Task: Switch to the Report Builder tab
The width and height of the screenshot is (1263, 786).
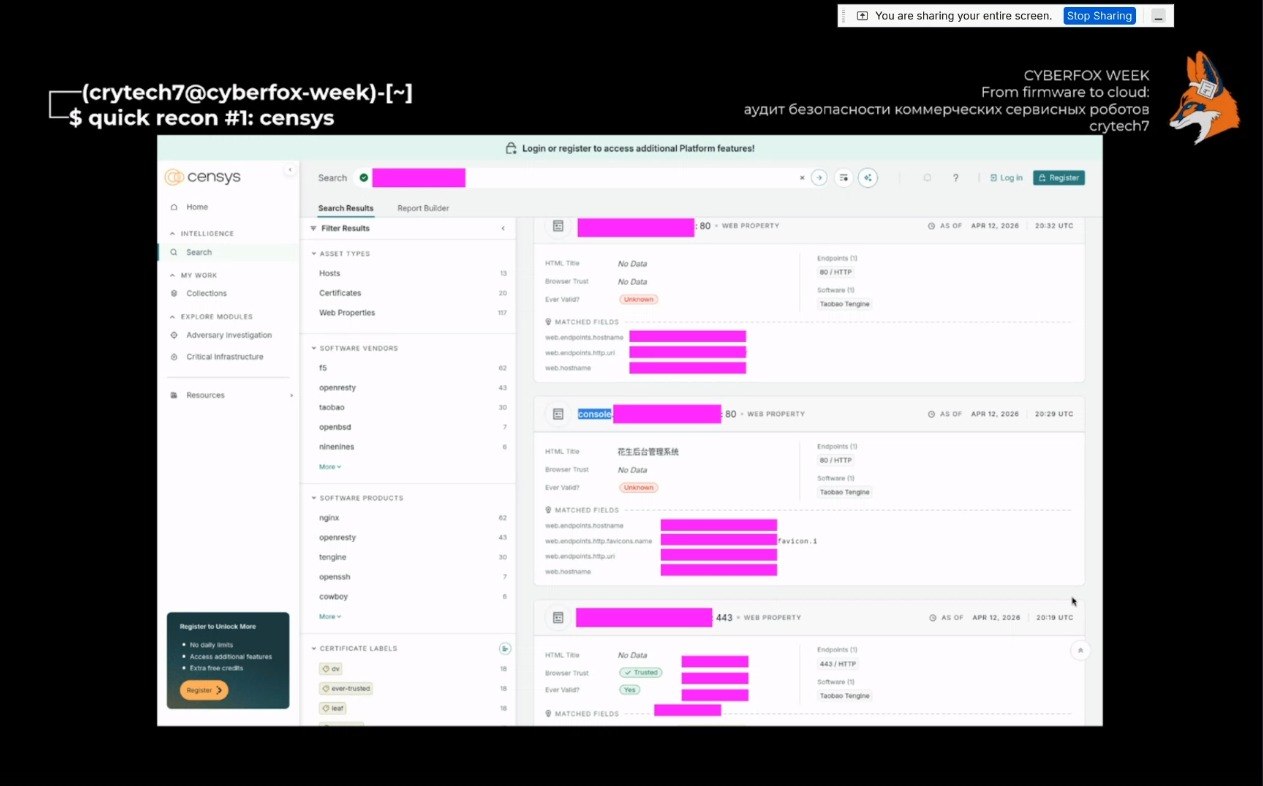Action: pos(423,208)
